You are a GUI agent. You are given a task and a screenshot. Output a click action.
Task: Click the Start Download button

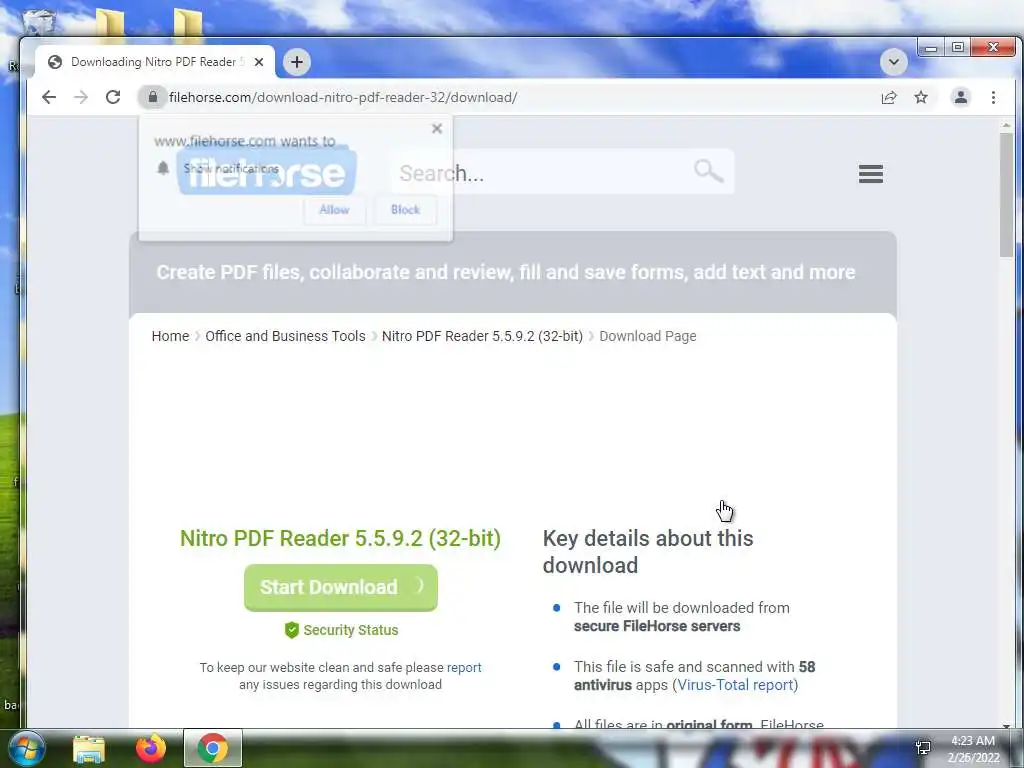pos(341,587)
